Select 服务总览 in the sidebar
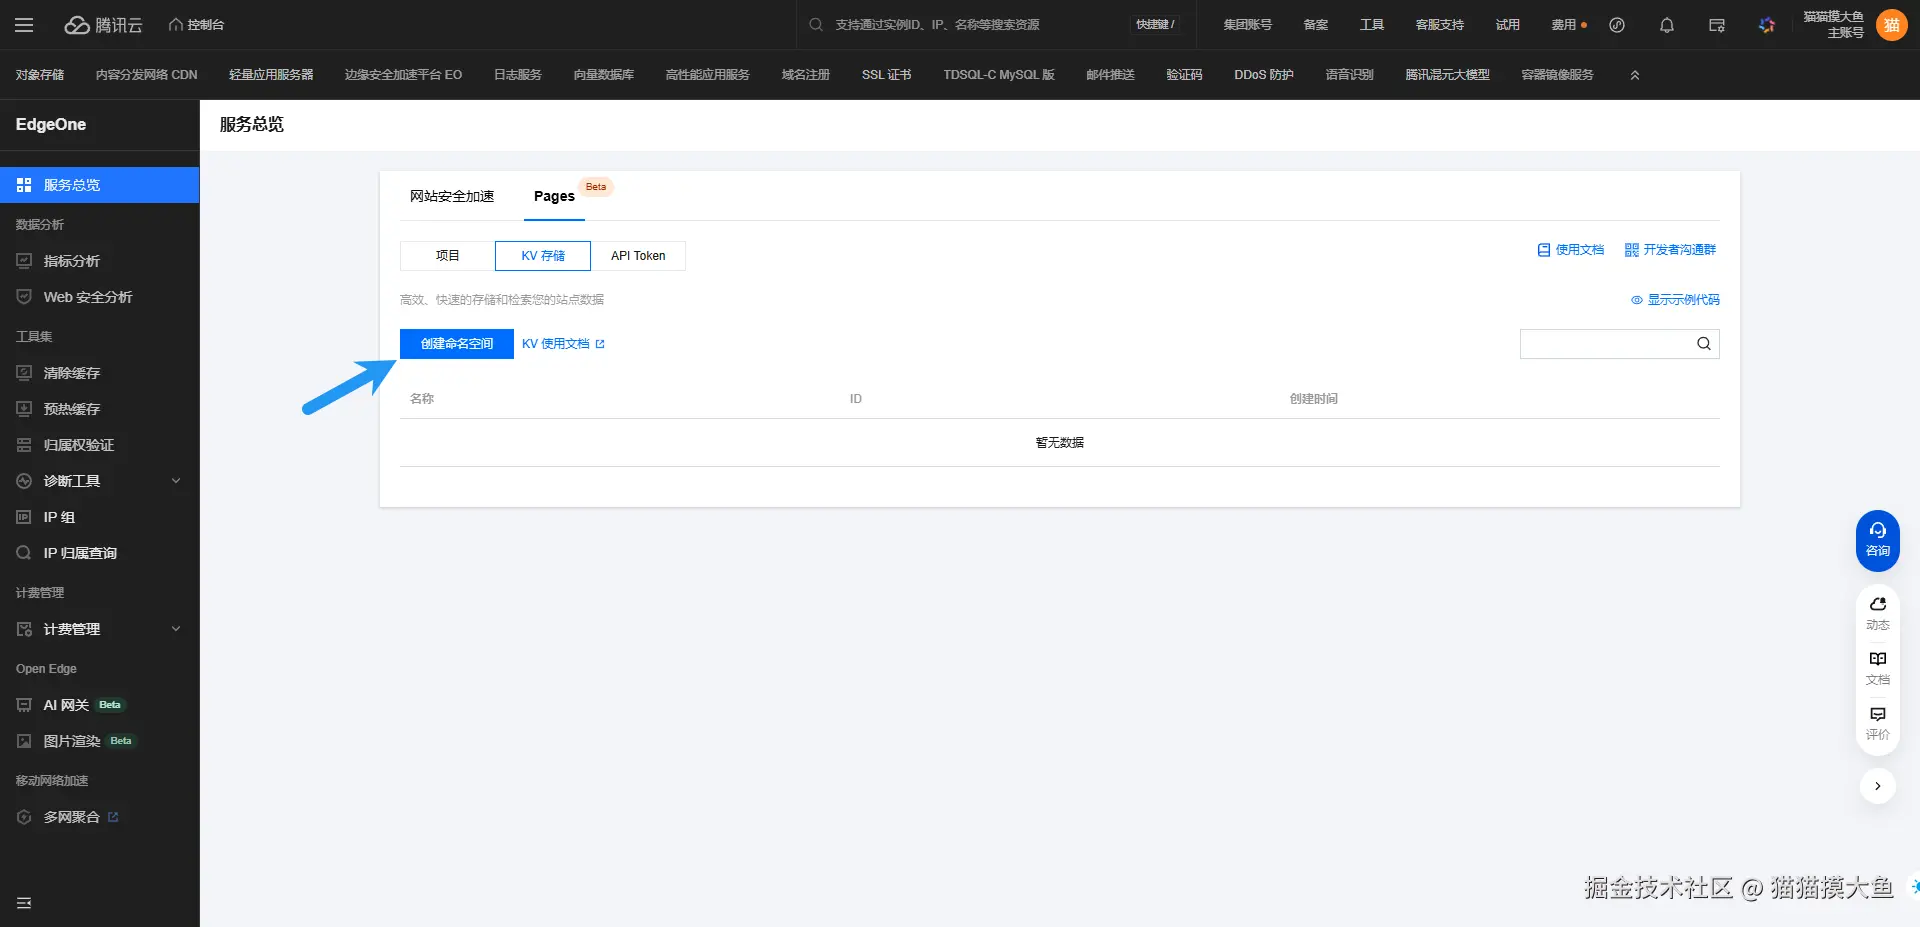Image resolution: width=1920 pixels, height=927 pixels. [x=99, y=185]
